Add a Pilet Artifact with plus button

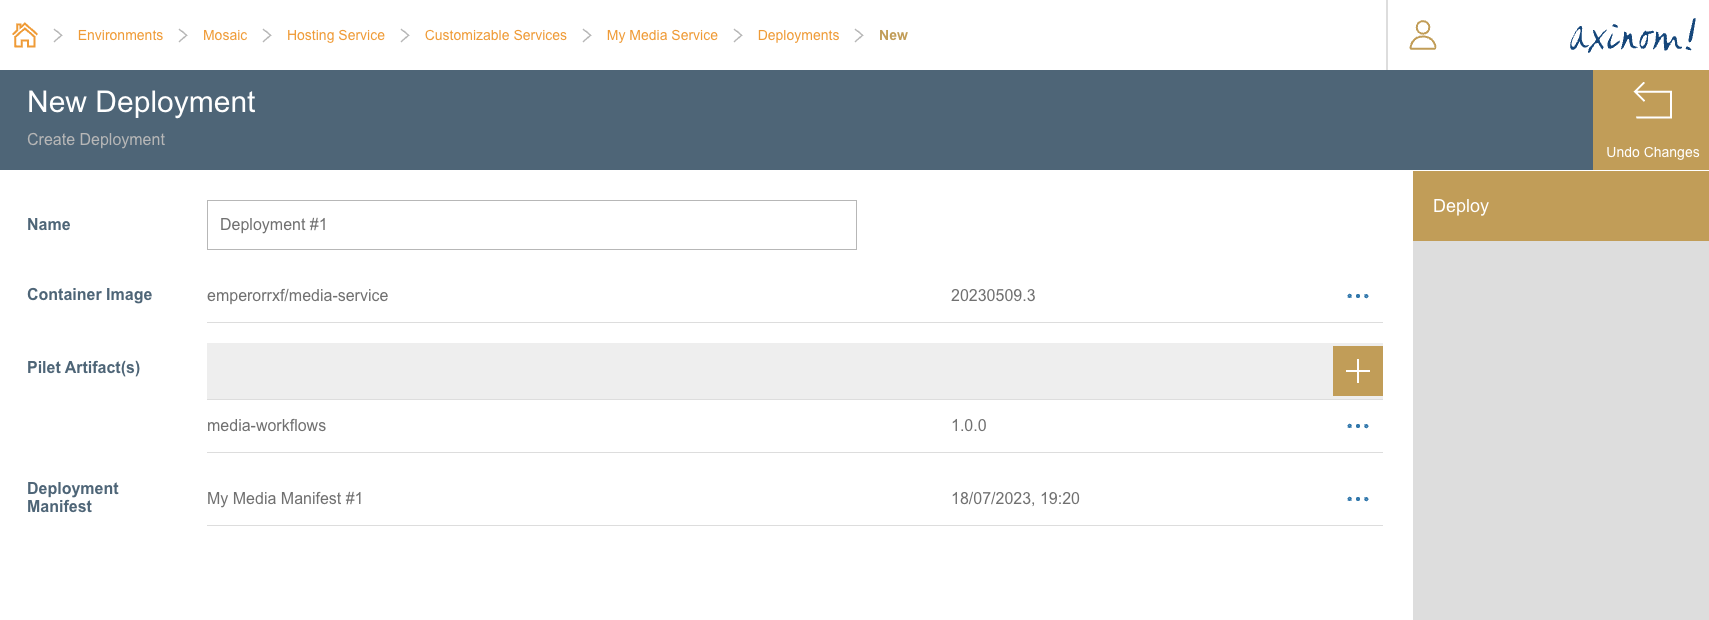click(x=1357, y=371)
